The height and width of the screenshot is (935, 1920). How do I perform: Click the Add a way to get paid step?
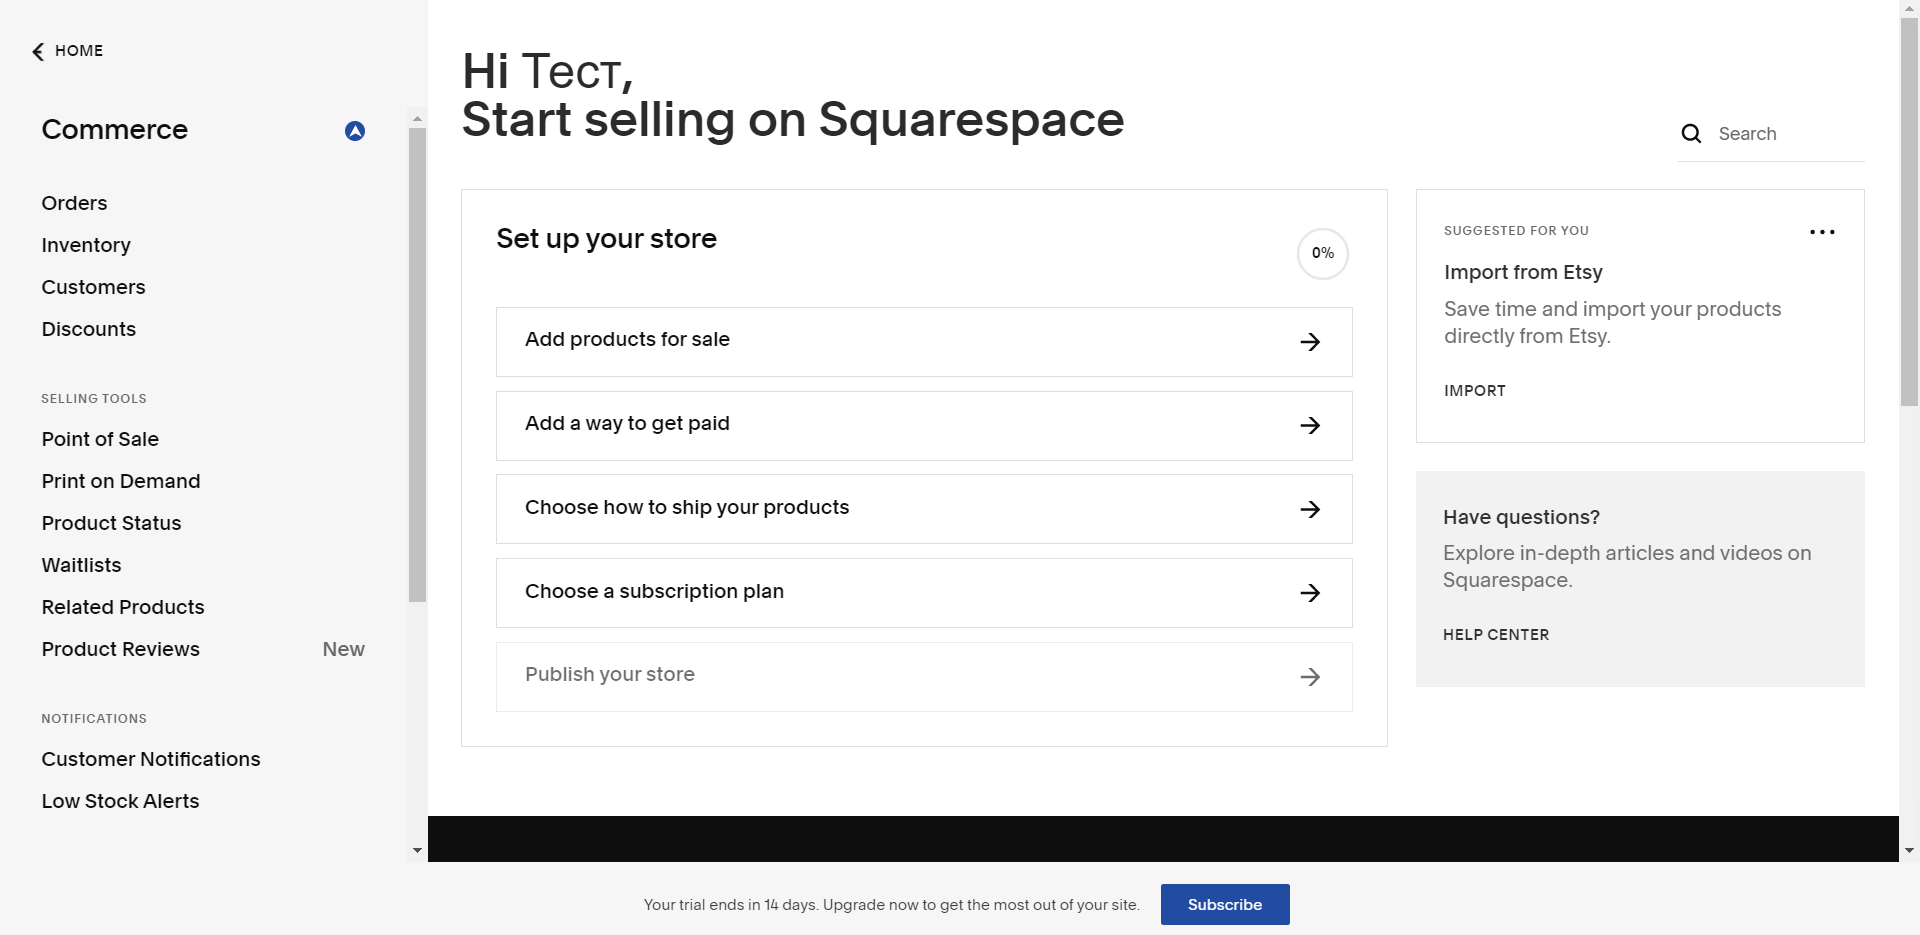(x=924, y=426)
